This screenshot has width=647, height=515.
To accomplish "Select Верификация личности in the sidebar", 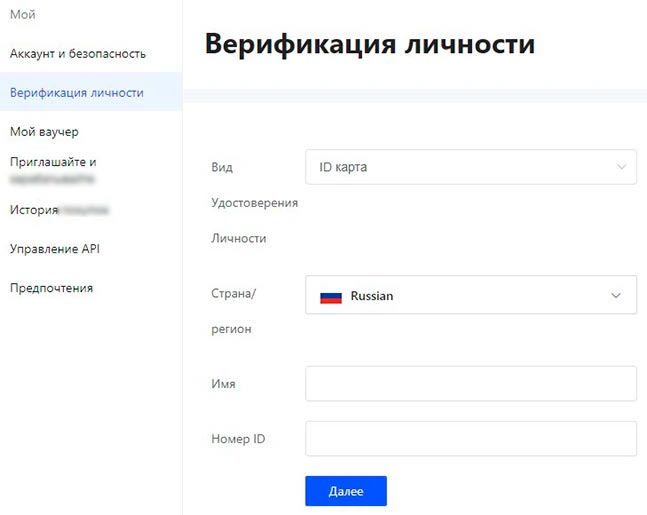I will click(77, 93).
